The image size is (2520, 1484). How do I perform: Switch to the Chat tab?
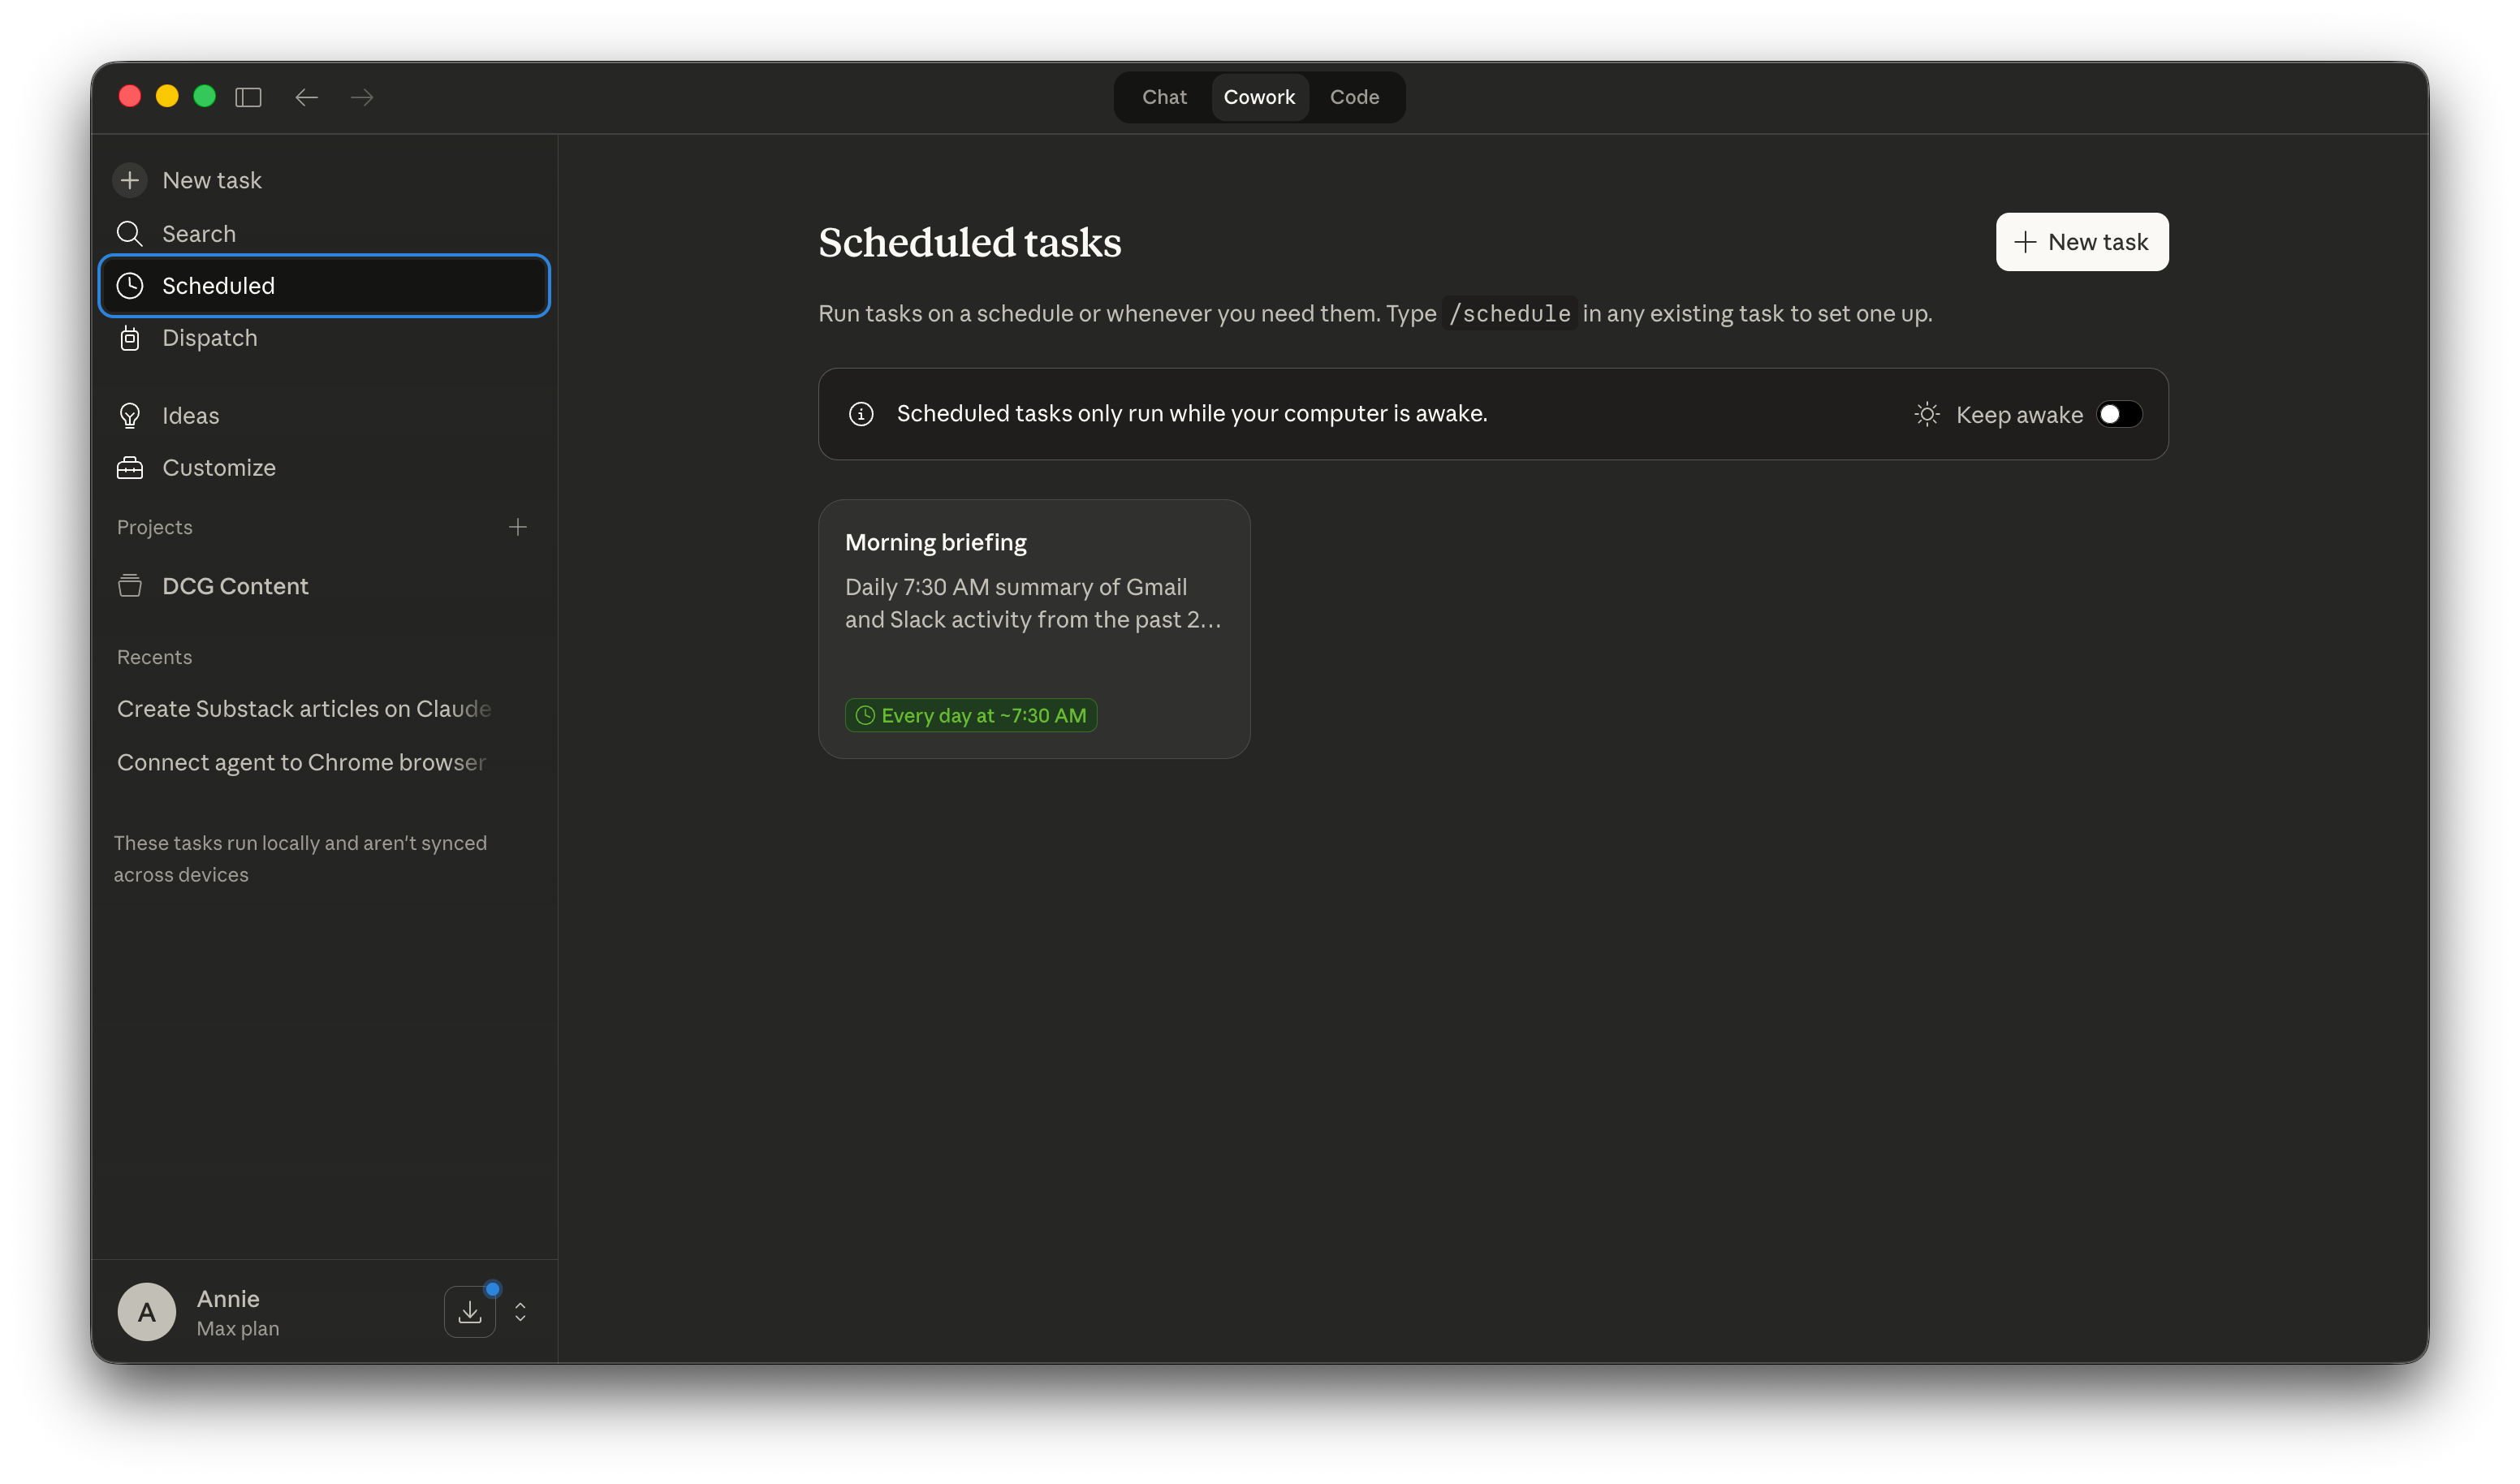click(1164, 97)
